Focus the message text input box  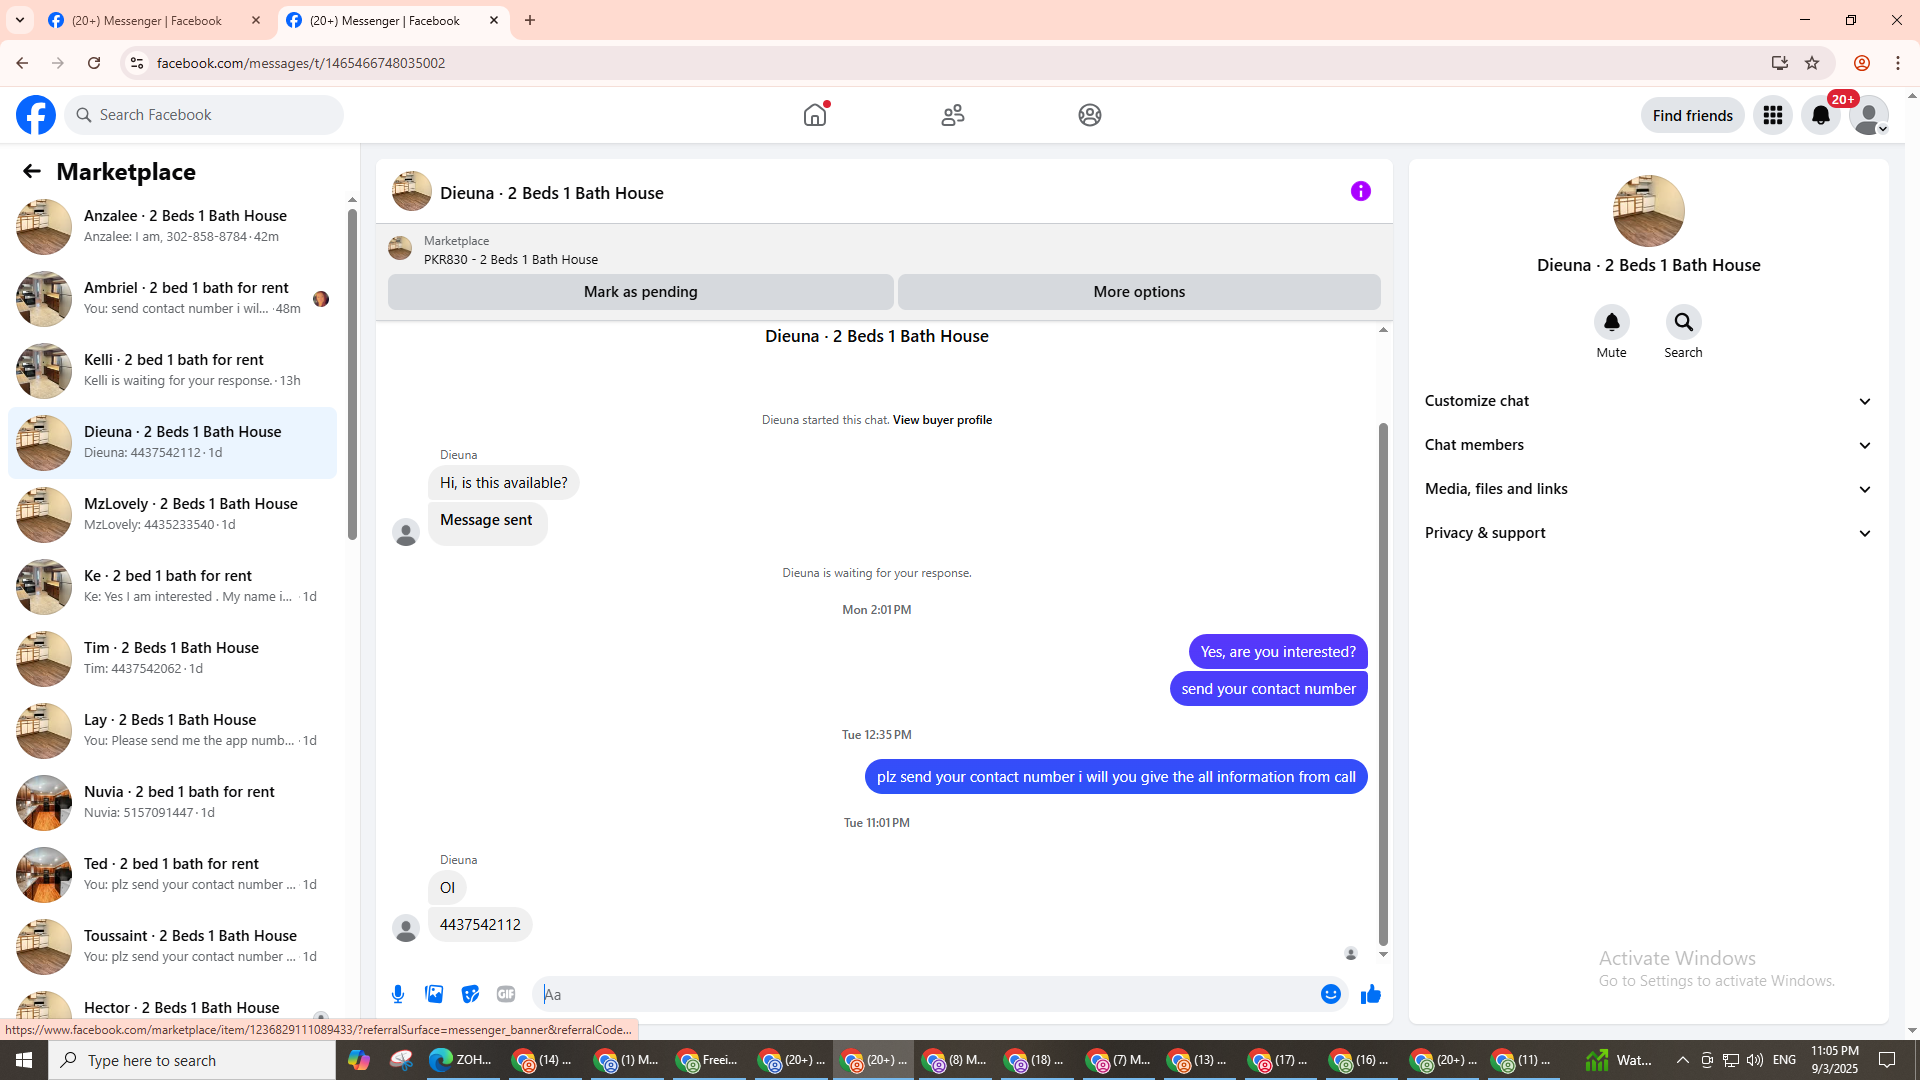coord(926,994)
